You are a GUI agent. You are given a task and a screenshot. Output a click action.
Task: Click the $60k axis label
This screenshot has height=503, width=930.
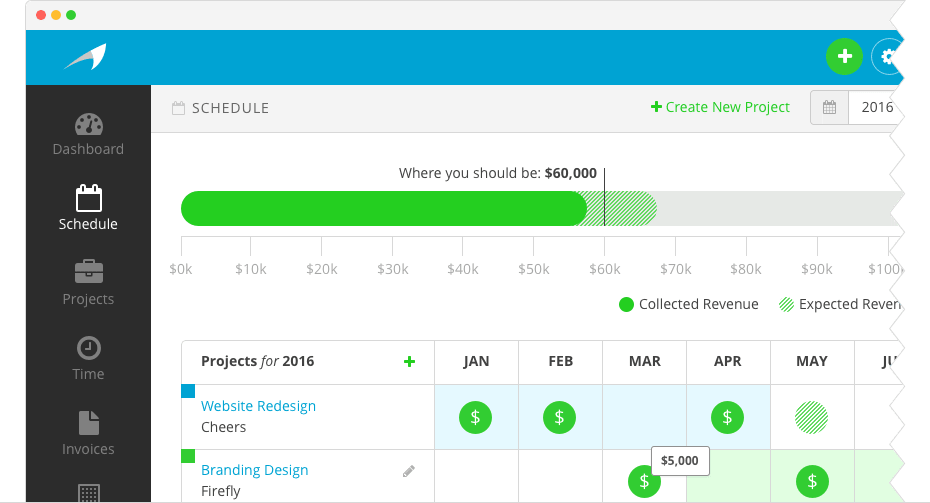[604, 269]
